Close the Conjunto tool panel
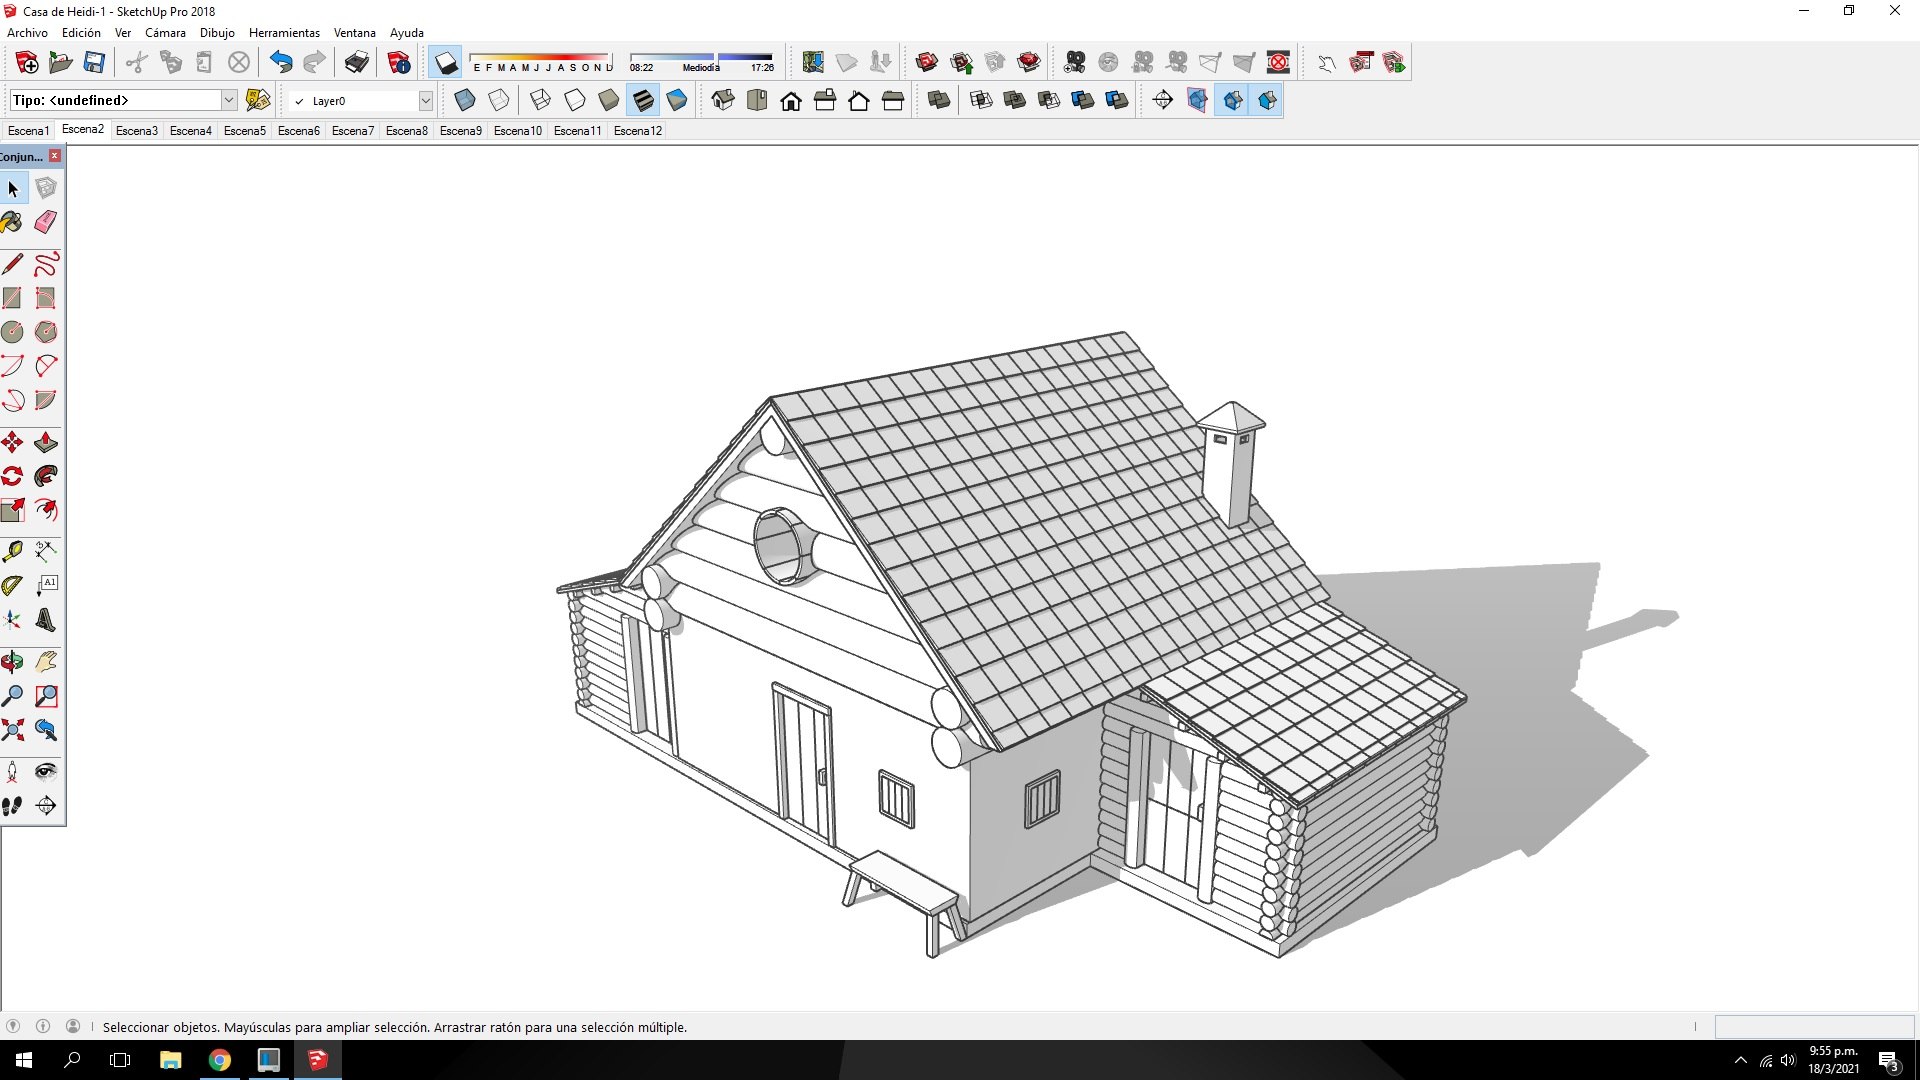The height and width of the screenshot is (1080, 1920). tap(55, 156)
